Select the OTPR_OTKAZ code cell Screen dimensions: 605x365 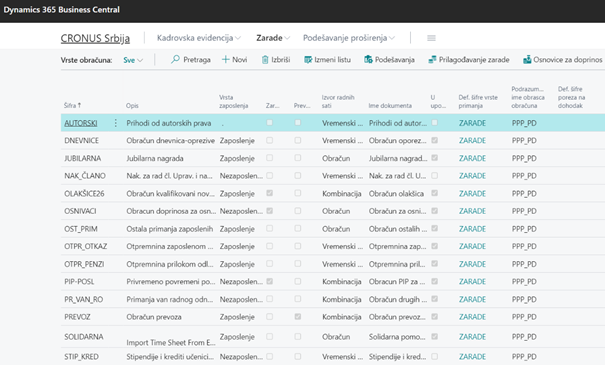coord(86,246)
